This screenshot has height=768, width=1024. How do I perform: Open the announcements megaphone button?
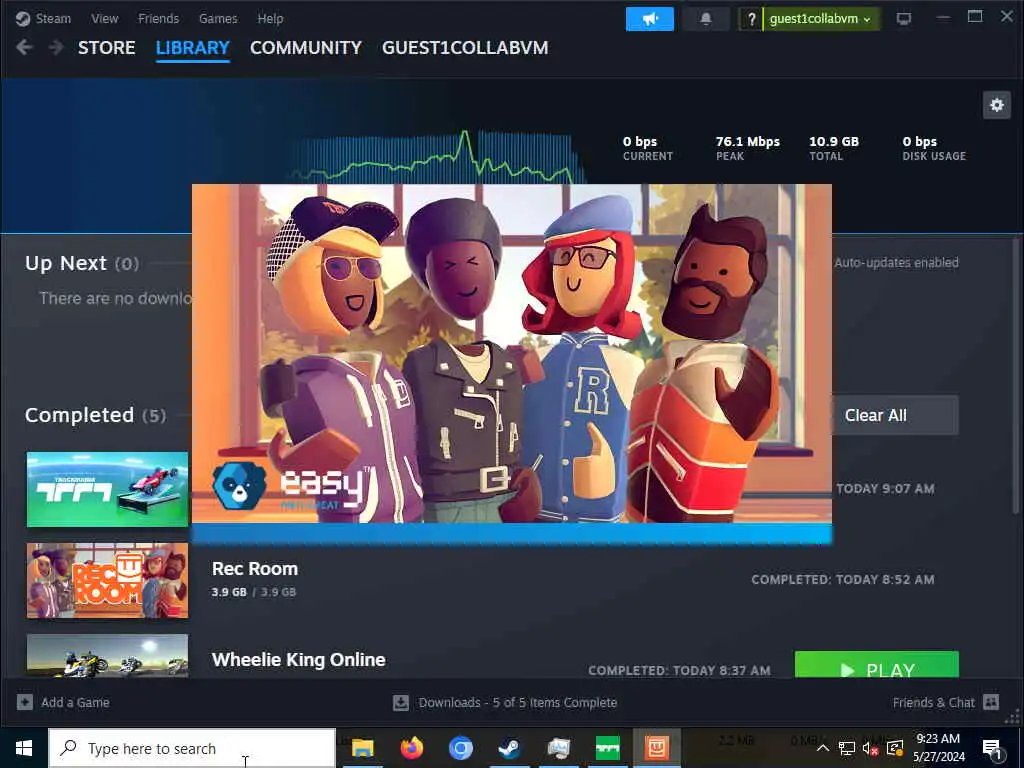[650, 18]
